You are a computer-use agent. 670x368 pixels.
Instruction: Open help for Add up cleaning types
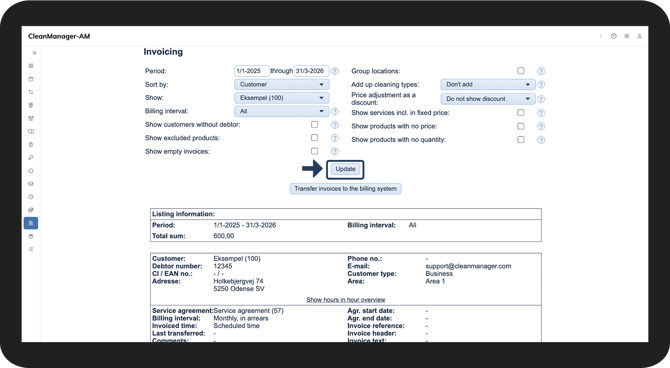coord(541,85)
